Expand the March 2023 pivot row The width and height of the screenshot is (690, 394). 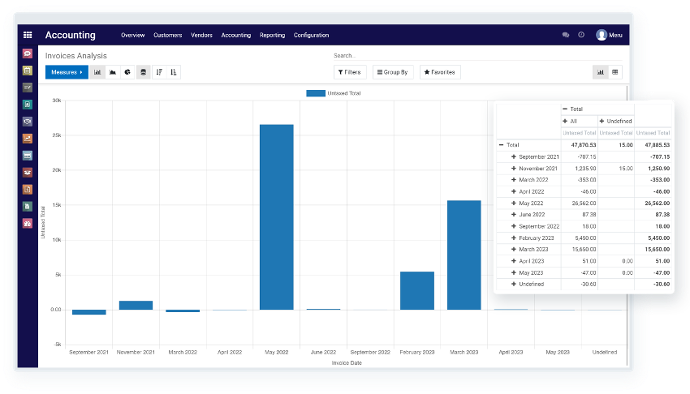pyautogui.click(x=513, y=249)
